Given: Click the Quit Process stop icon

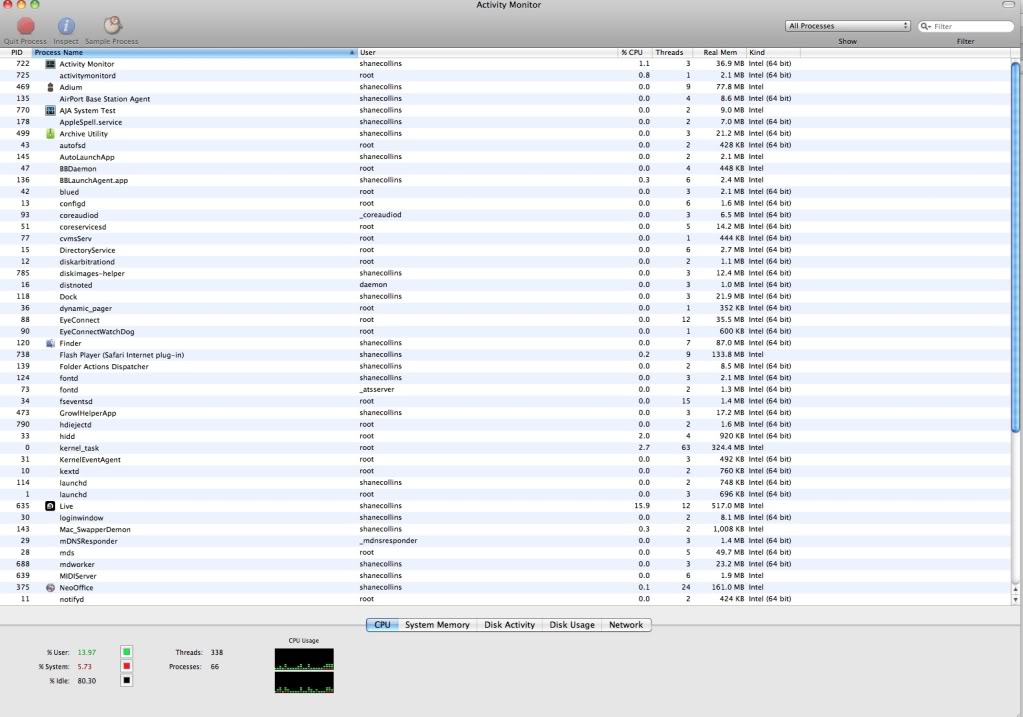Looking at the screenshot, I should pyautogui.click(x=25, y=26).
